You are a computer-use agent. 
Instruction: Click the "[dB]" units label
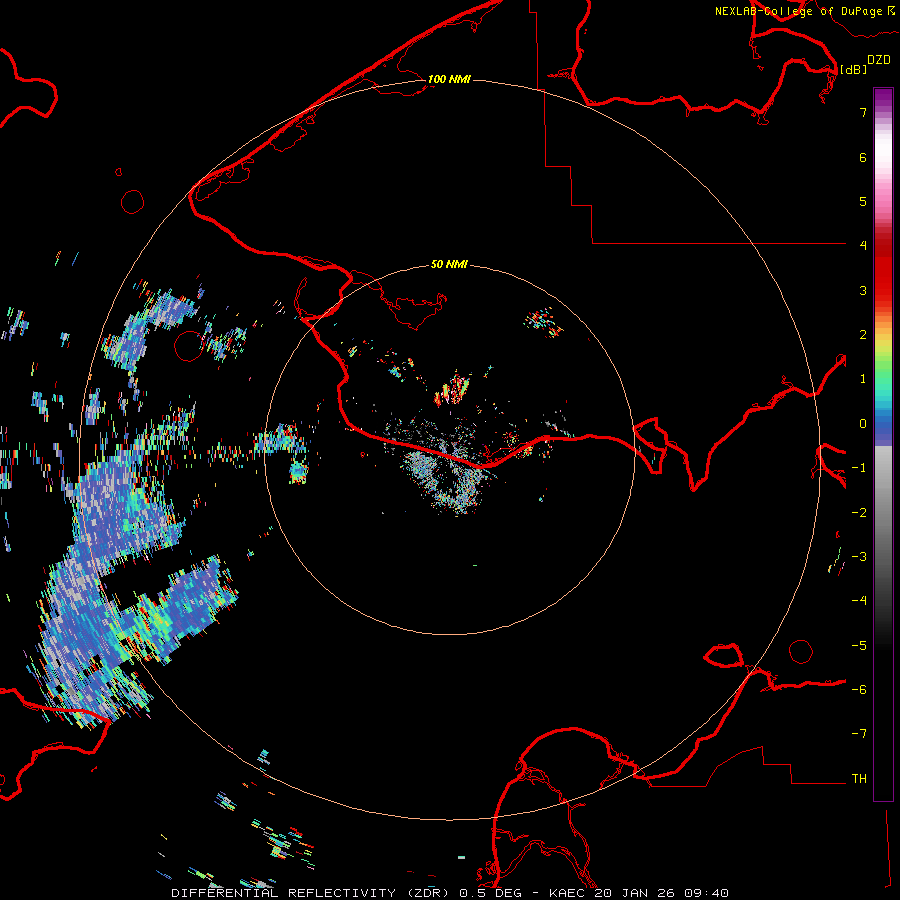853,69
